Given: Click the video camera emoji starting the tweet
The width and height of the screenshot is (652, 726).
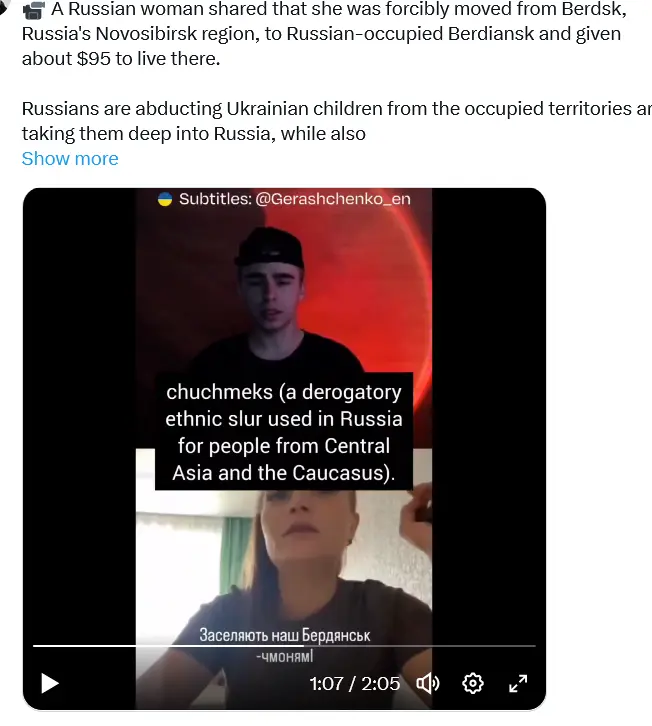Looking at the screenshot, I should pos(34,10).
